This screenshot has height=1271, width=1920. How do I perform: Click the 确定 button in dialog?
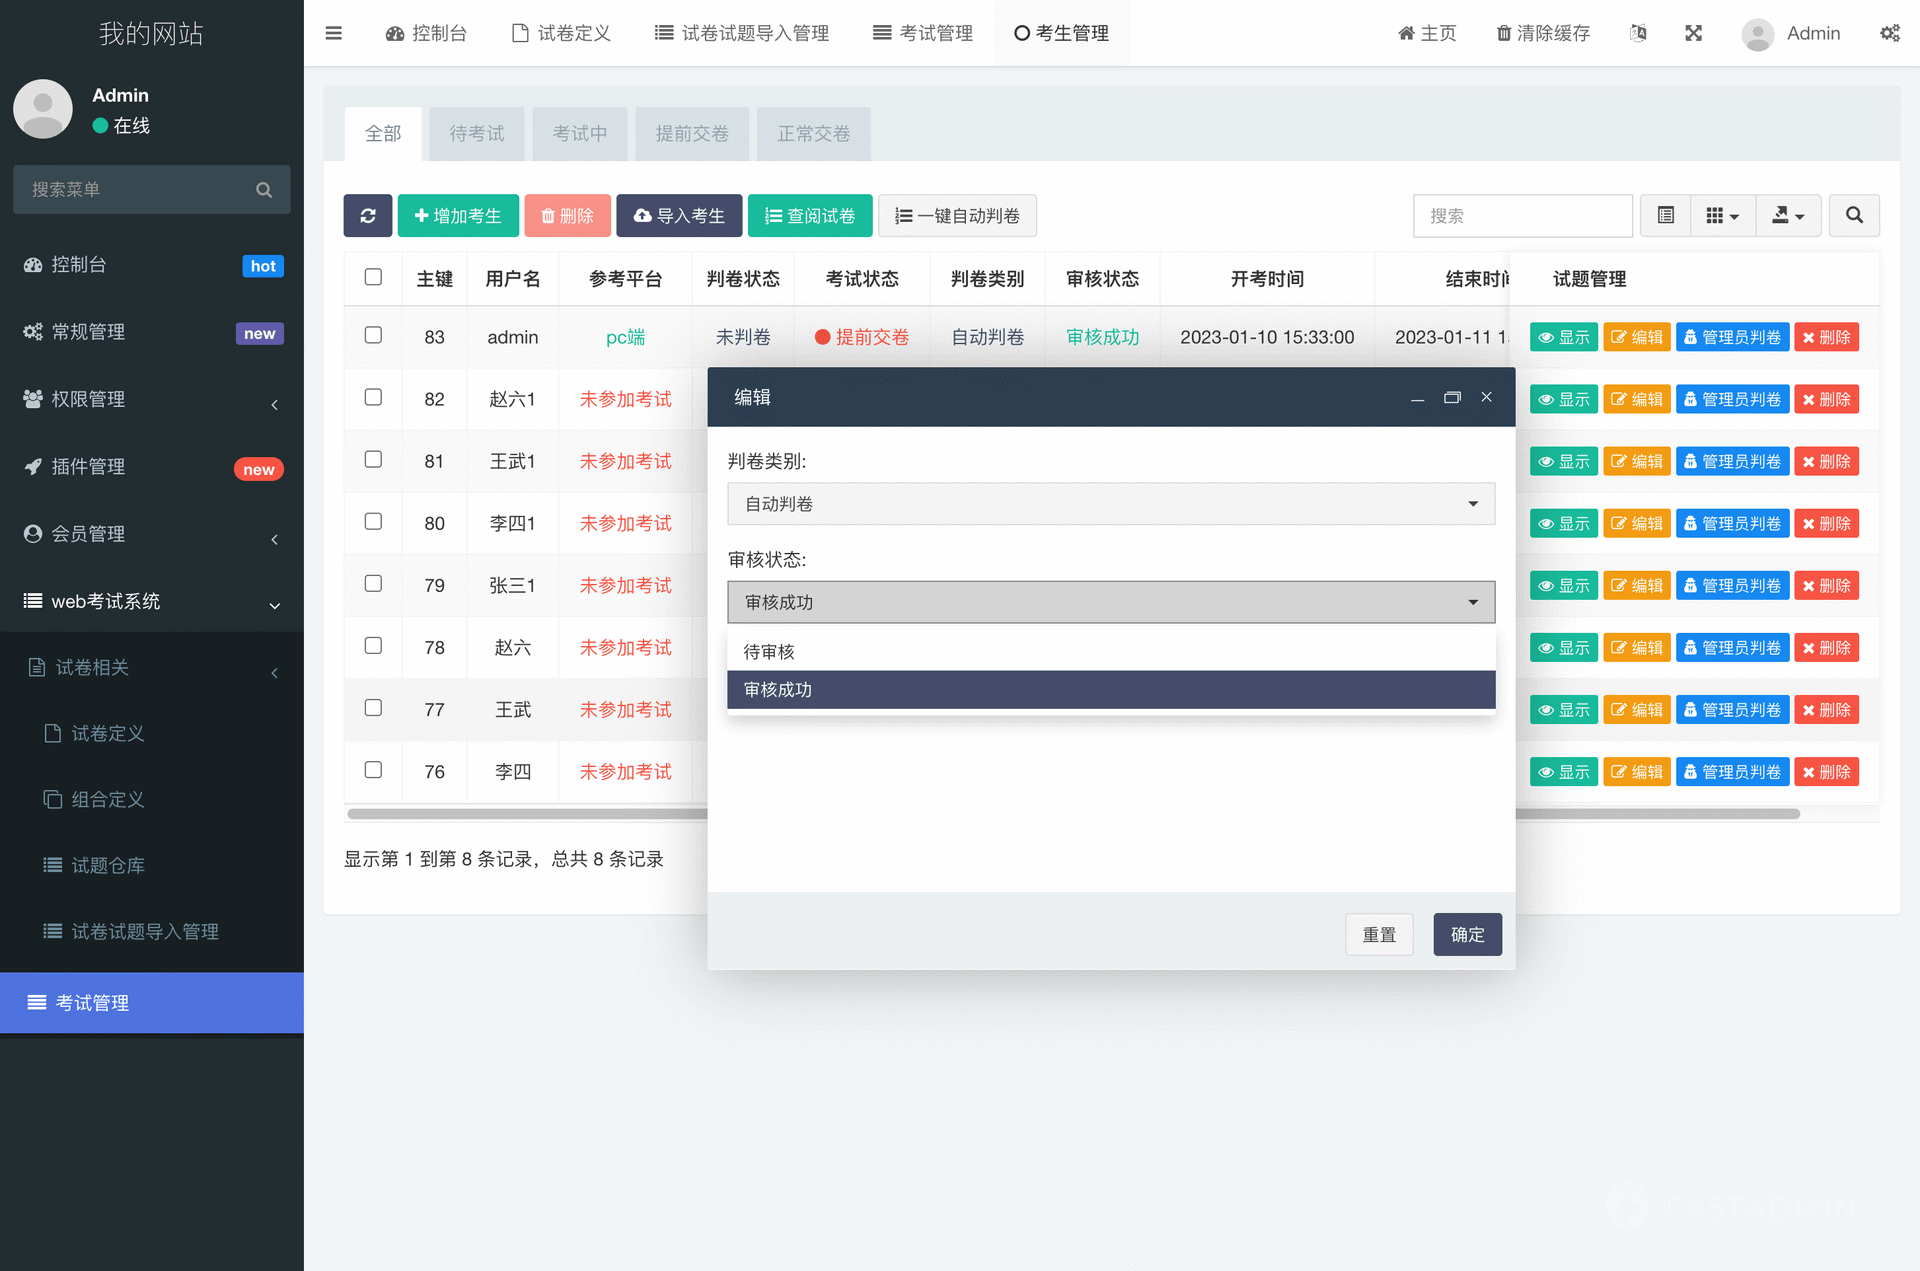[1467, 934]
